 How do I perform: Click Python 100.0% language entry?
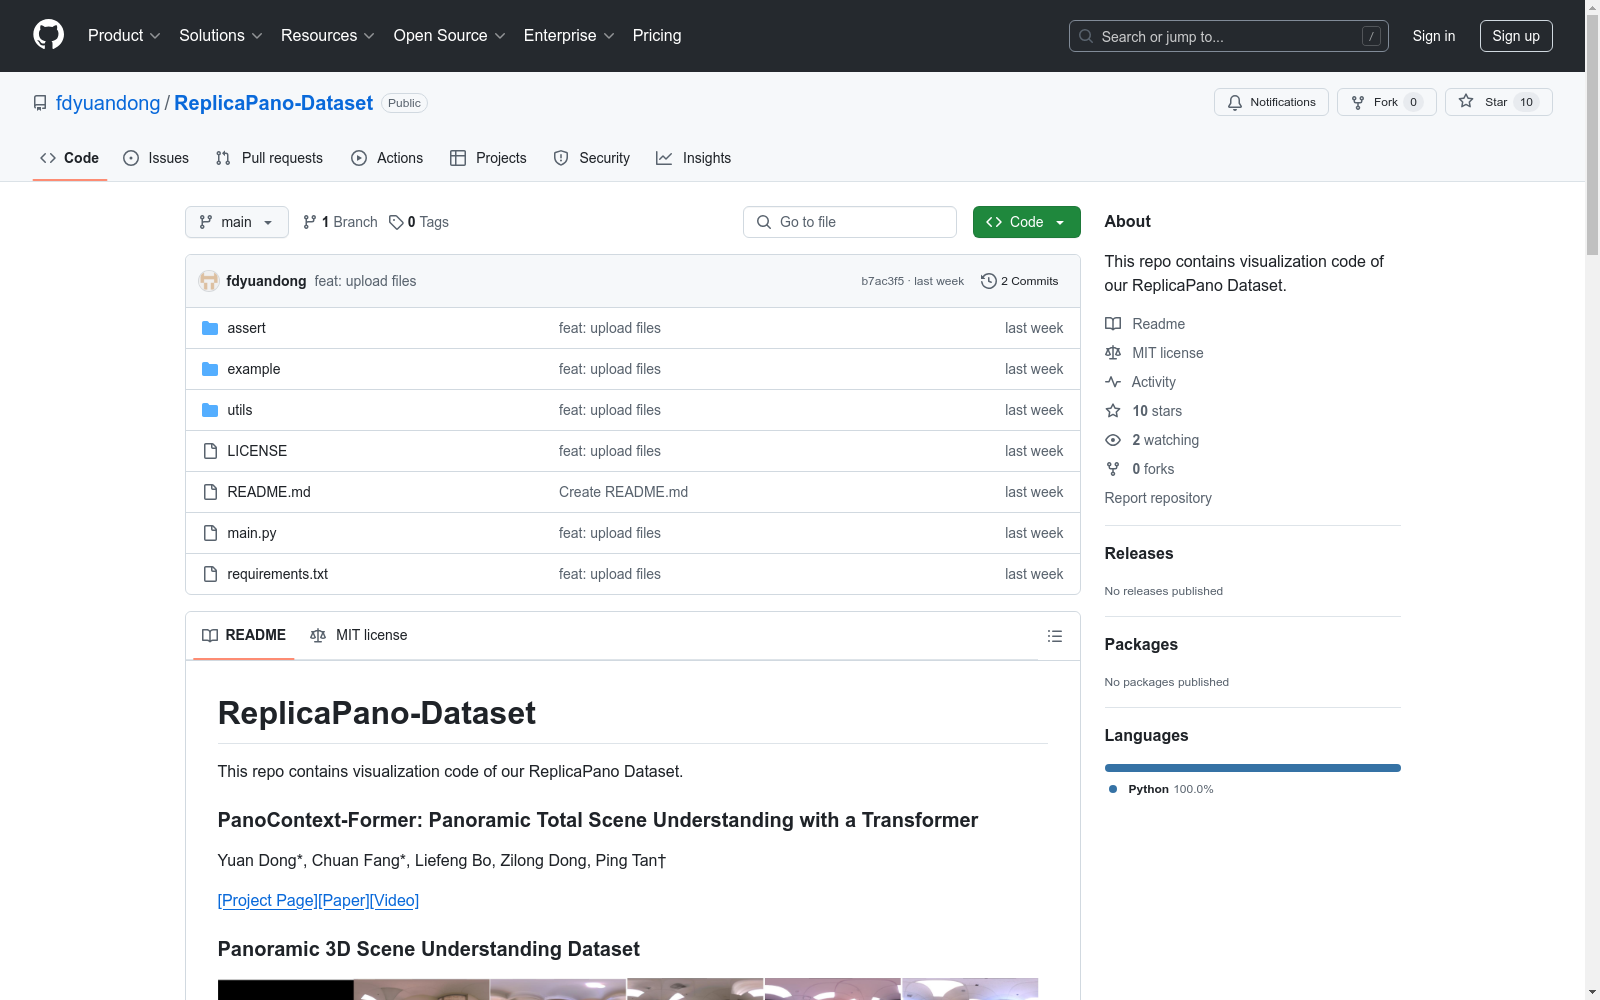point(1161,789)
